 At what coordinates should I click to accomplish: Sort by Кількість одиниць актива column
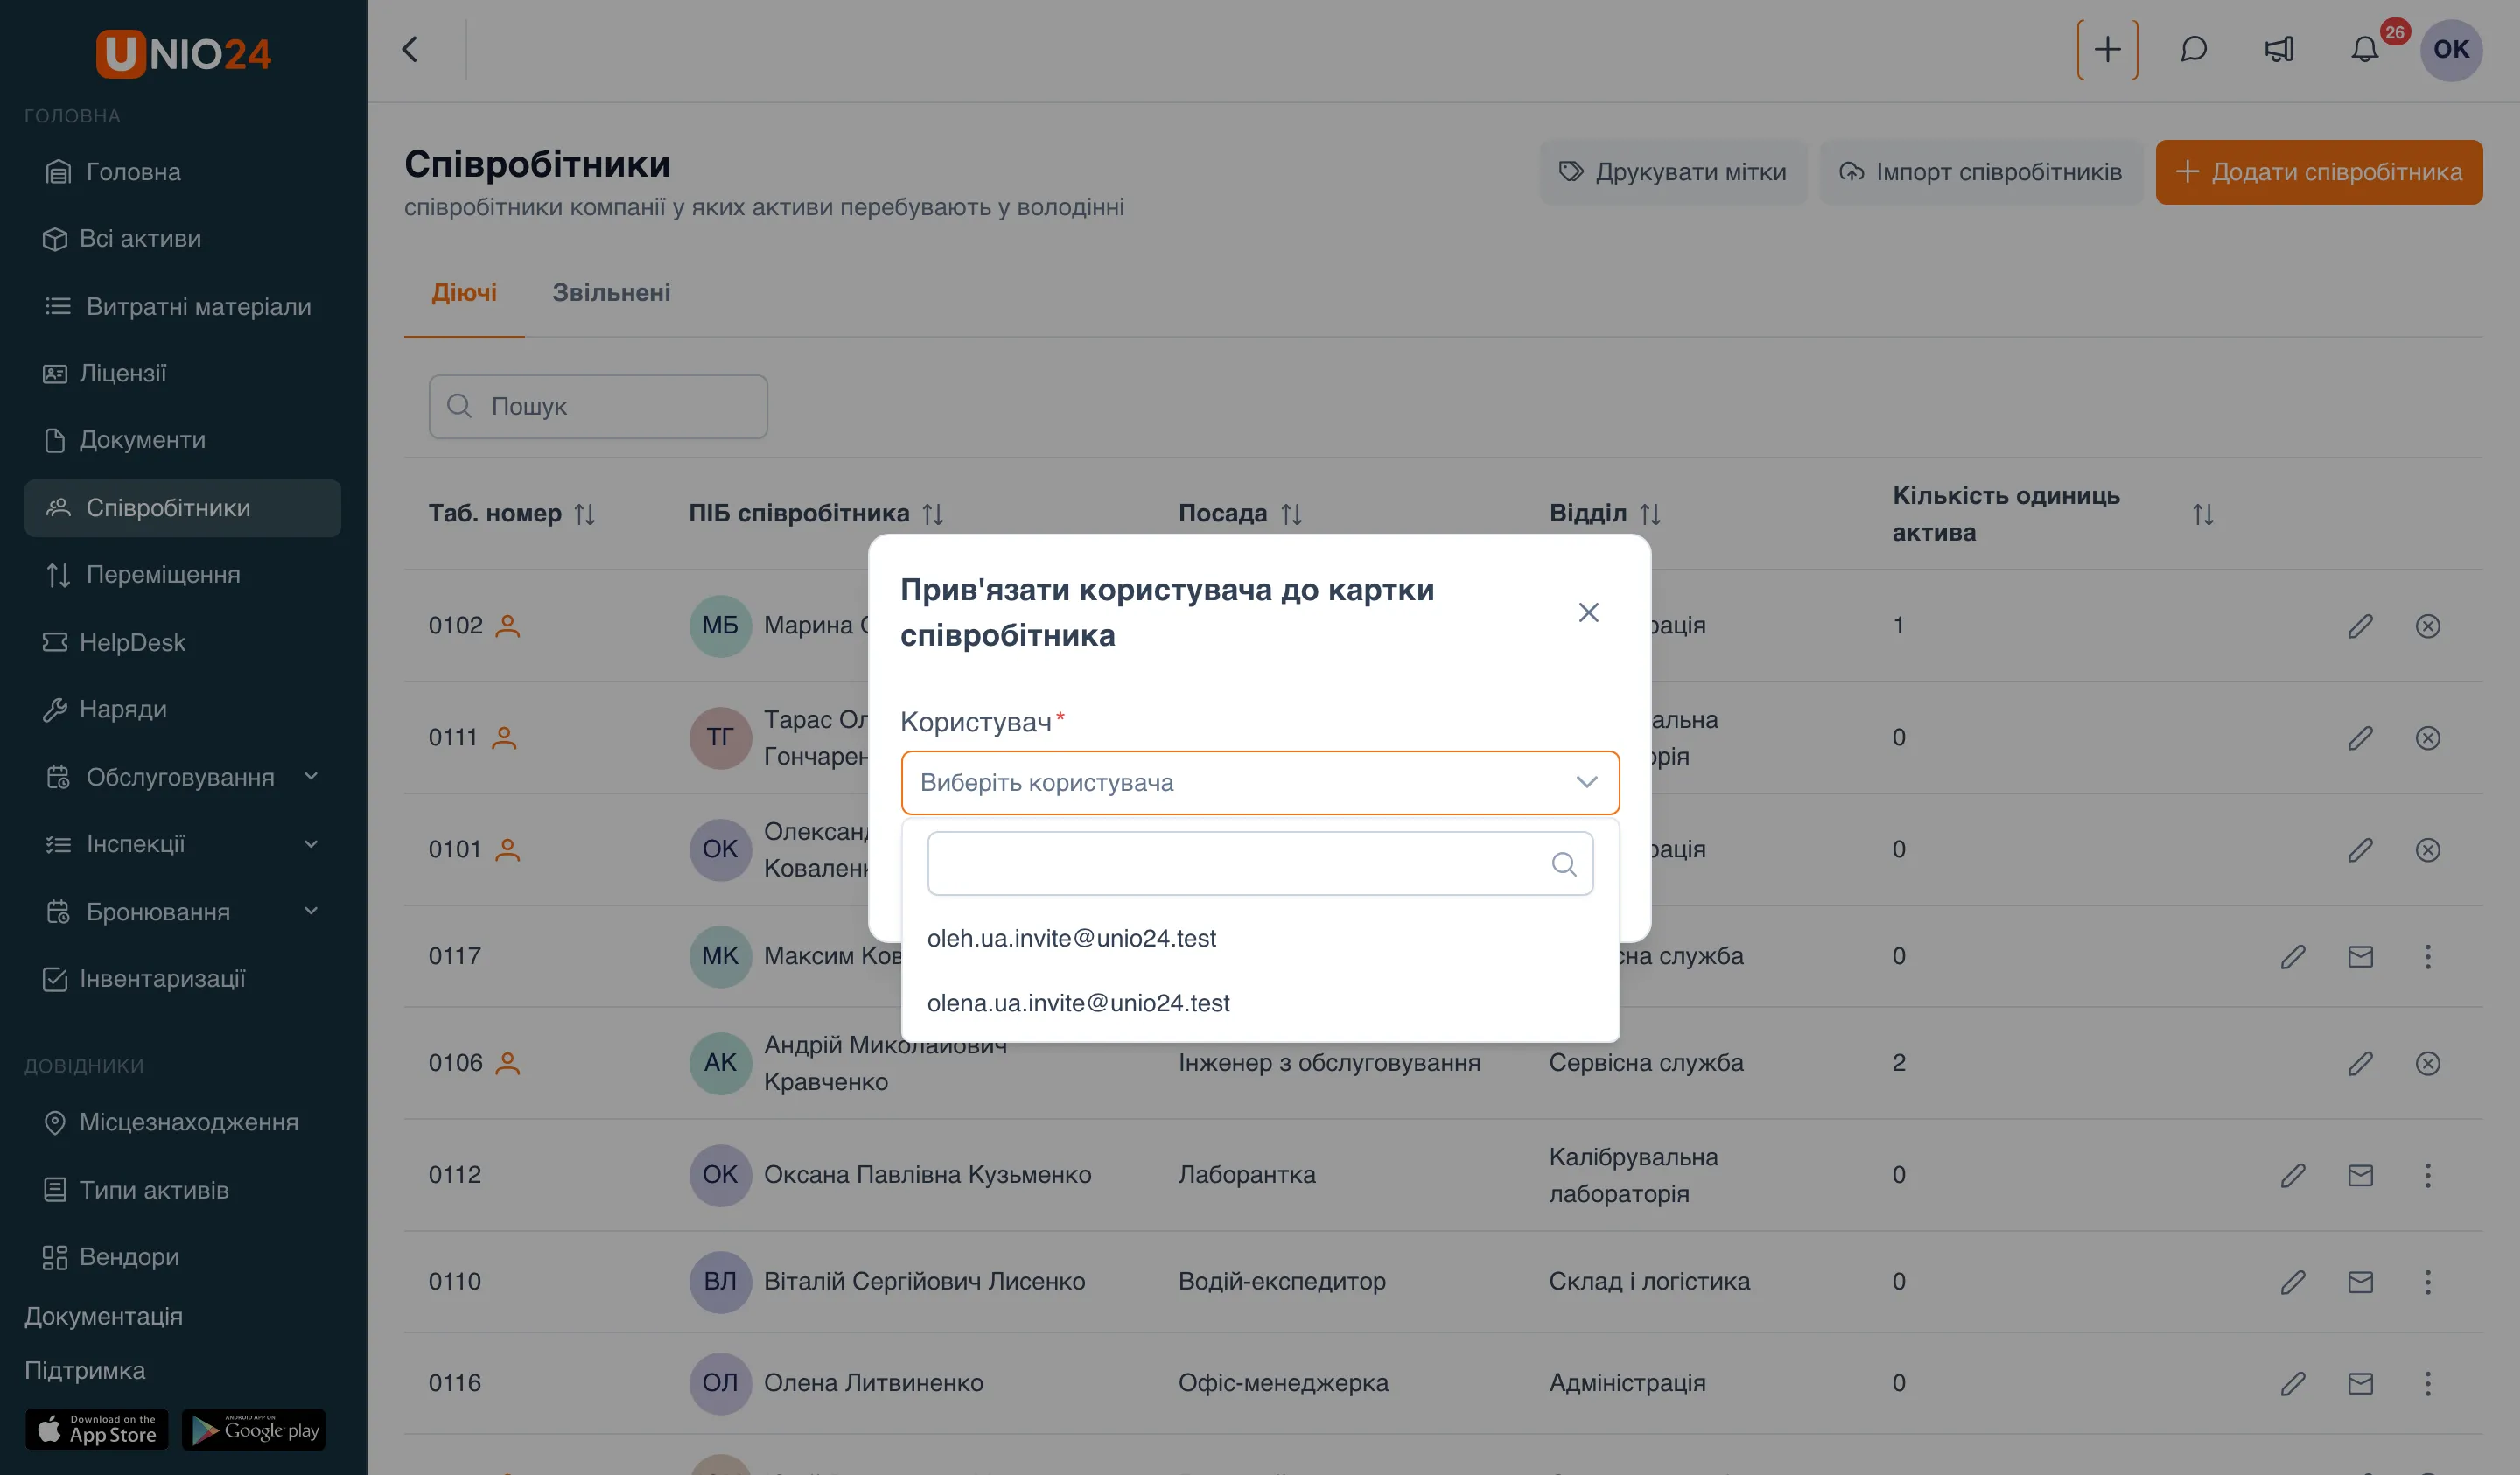coord(2203,514)
